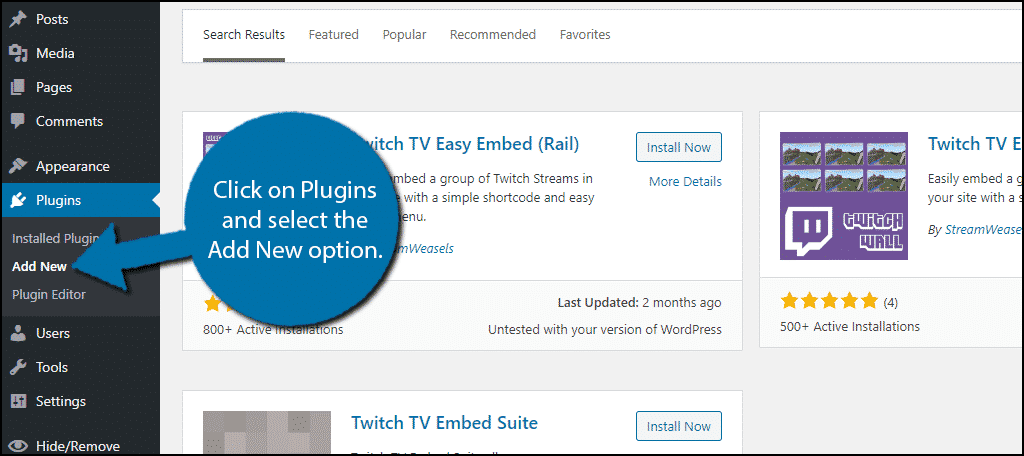
Task: Click the Hide/Remove eye icon
Action: (18, 446)
